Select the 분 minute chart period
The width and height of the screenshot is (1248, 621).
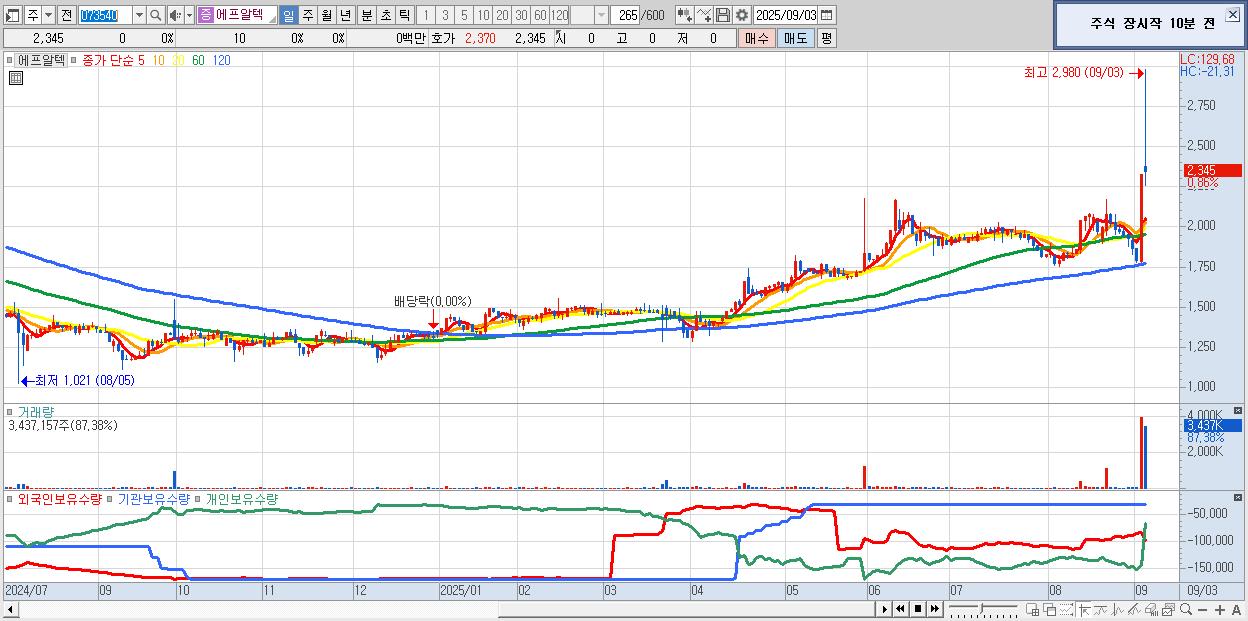click(366, 15)
